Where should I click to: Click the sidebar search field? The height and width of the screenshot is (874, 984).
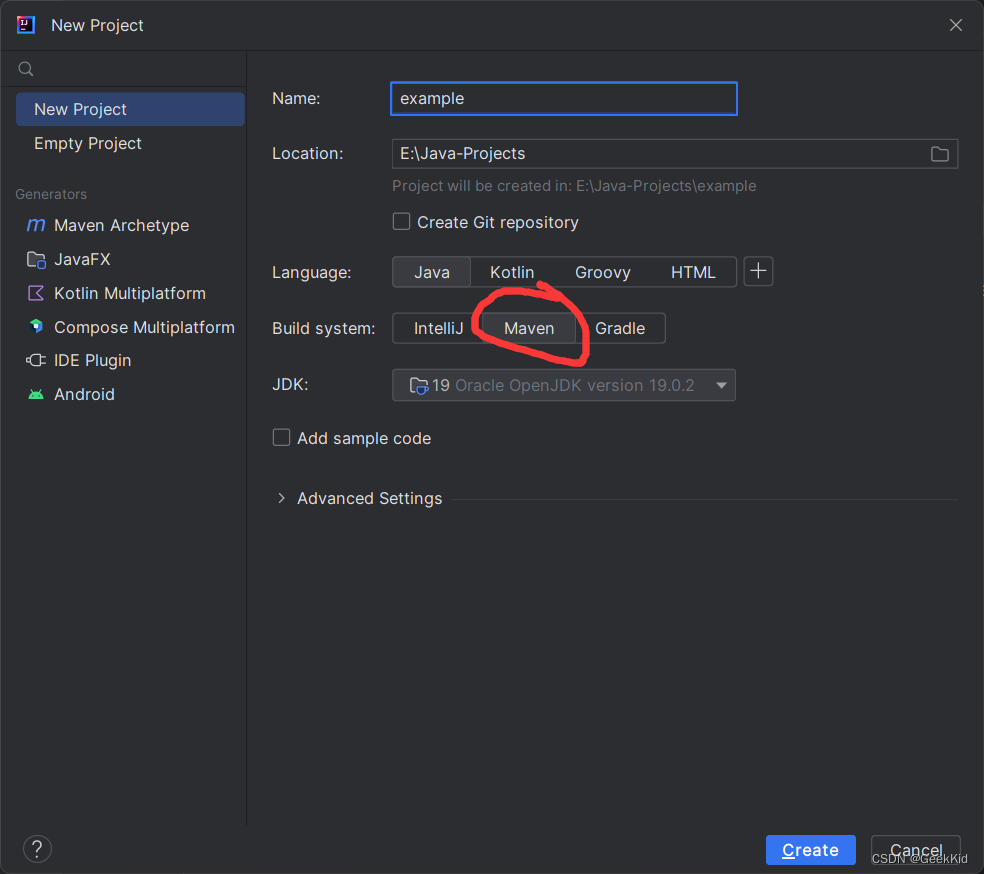click(124, 69)
